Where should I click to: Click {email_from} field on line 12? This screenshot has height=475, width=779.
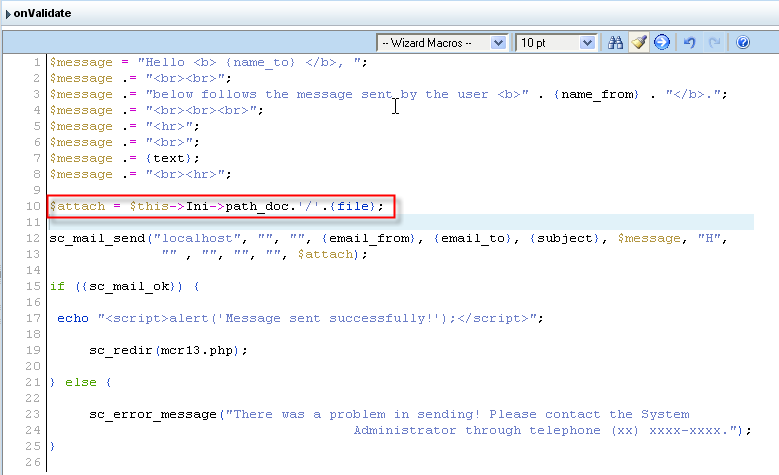[369, 238]
